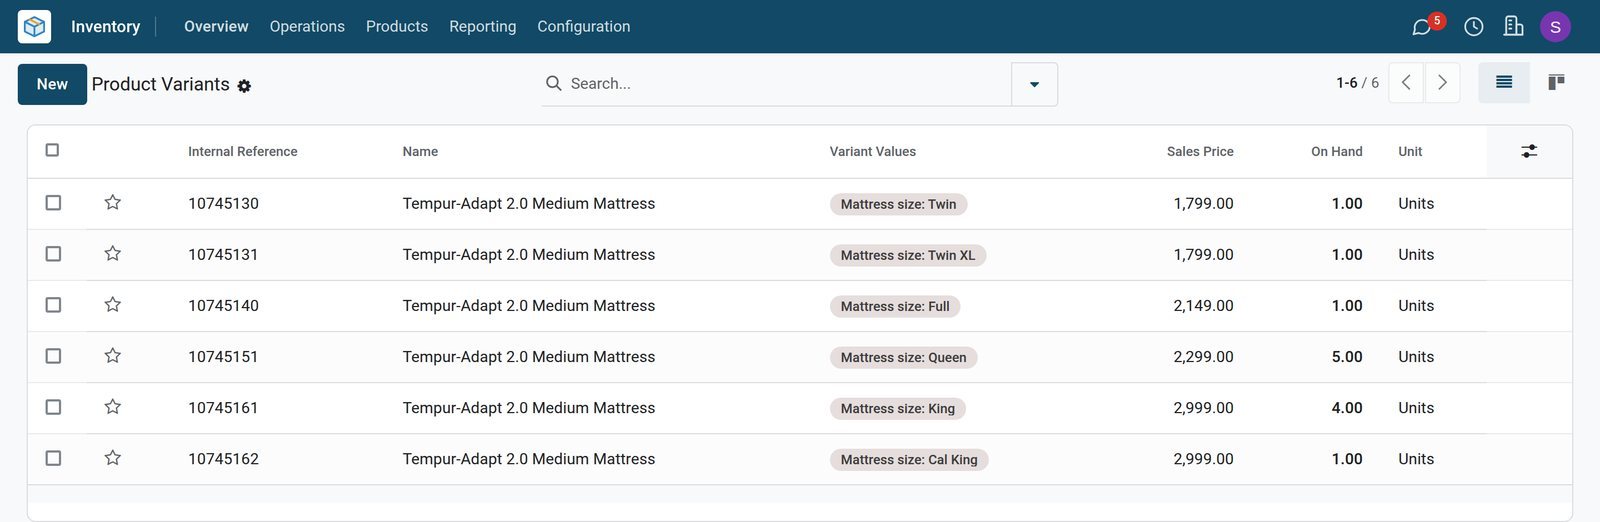Image resolution: width=1600 pixels, height=522 pixels.
Task: Click the product name in row 10745161
Action: point(529,408)
